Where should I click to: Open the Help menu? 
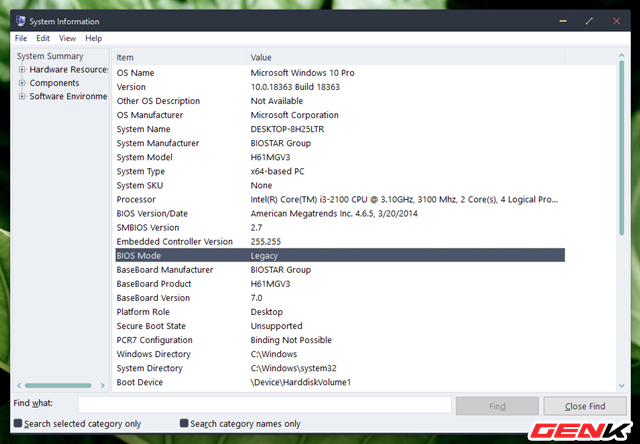[x=93, y=38]
